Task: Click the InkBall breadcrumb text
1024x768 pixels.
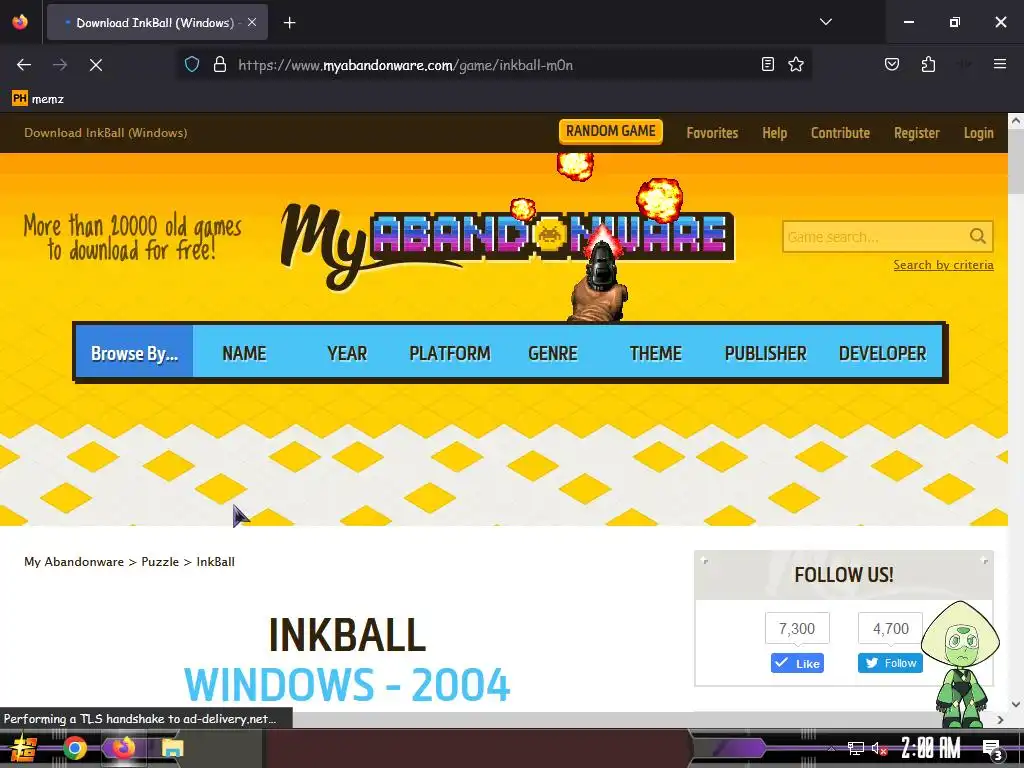Action: click(x=216, y=562)
